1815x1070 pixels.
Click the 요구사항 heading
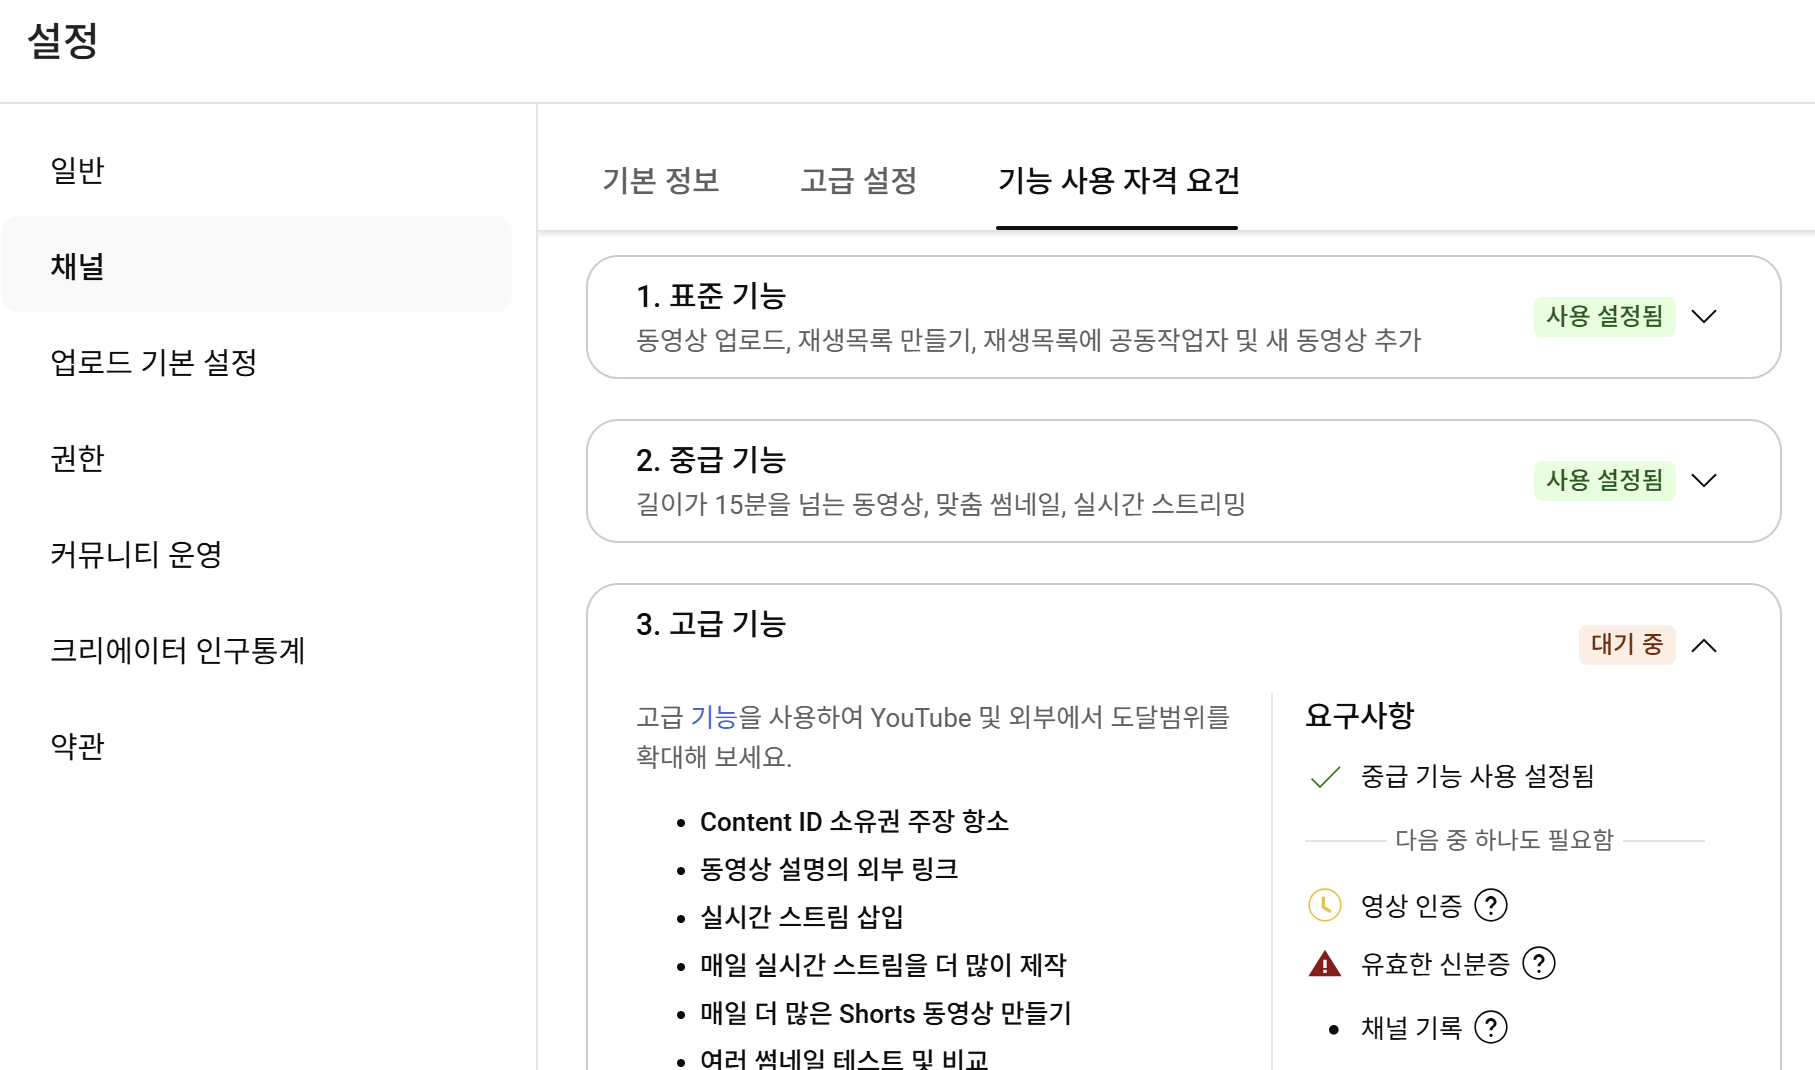pos(1360,715)
